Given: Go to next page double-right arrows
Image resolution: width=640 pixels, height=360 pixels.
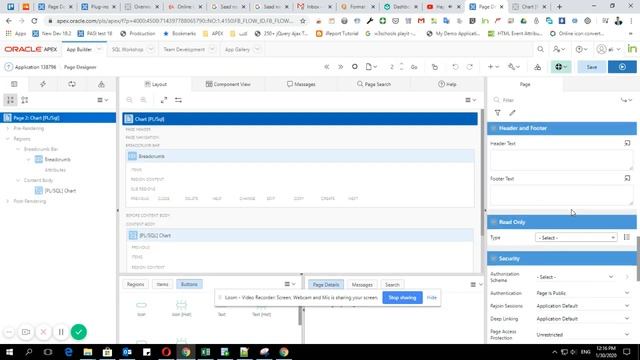Looking at the screenshot, I should pos(340,67).
